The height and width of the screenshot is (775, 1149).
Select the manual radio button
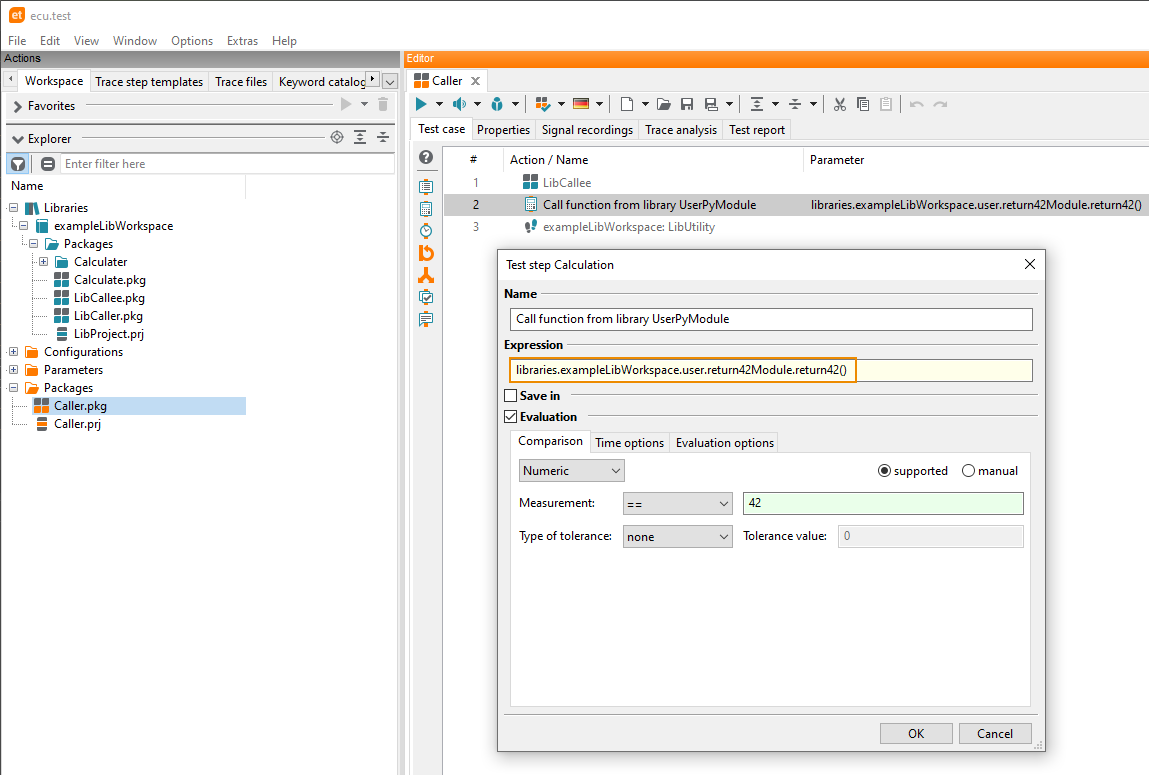(x=969, y=471)
